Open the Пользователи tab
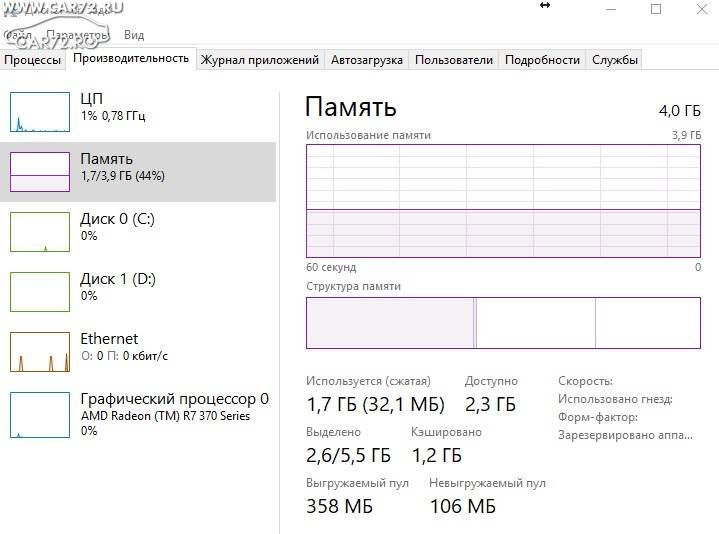Viewport: 719px width, 534px height. point(454,60)
